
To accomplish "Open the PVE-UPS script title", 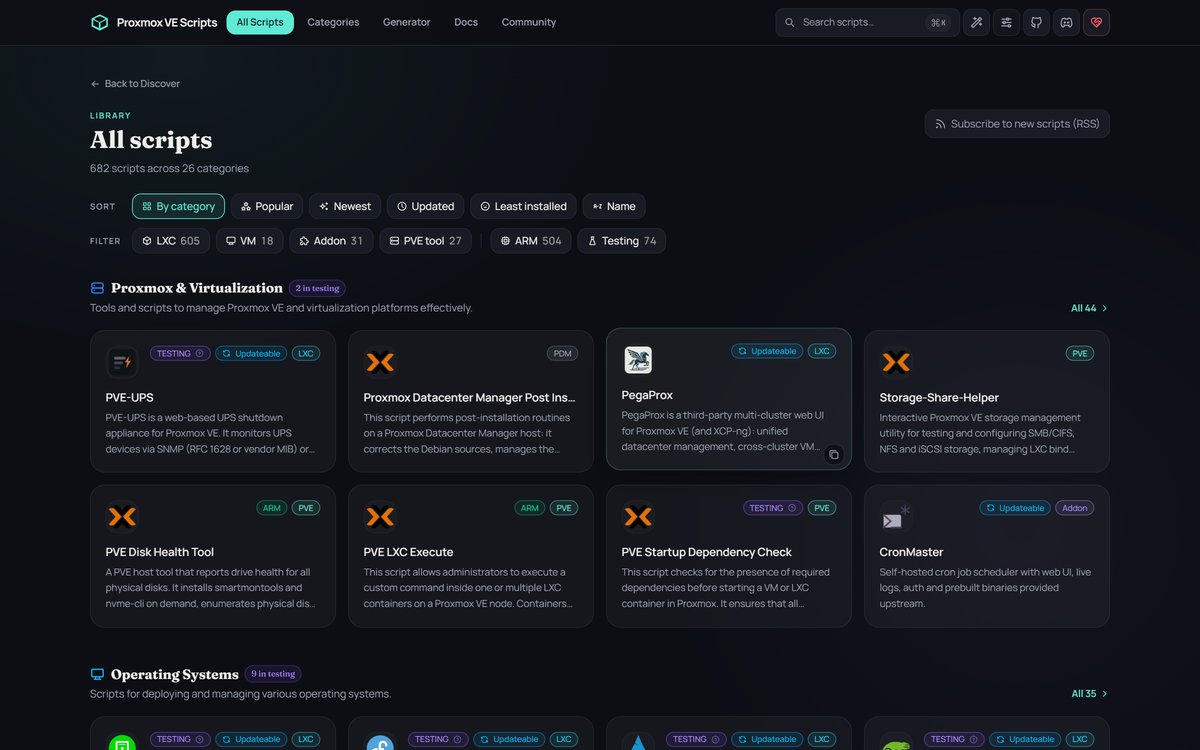I will click(x=130, y=397).
